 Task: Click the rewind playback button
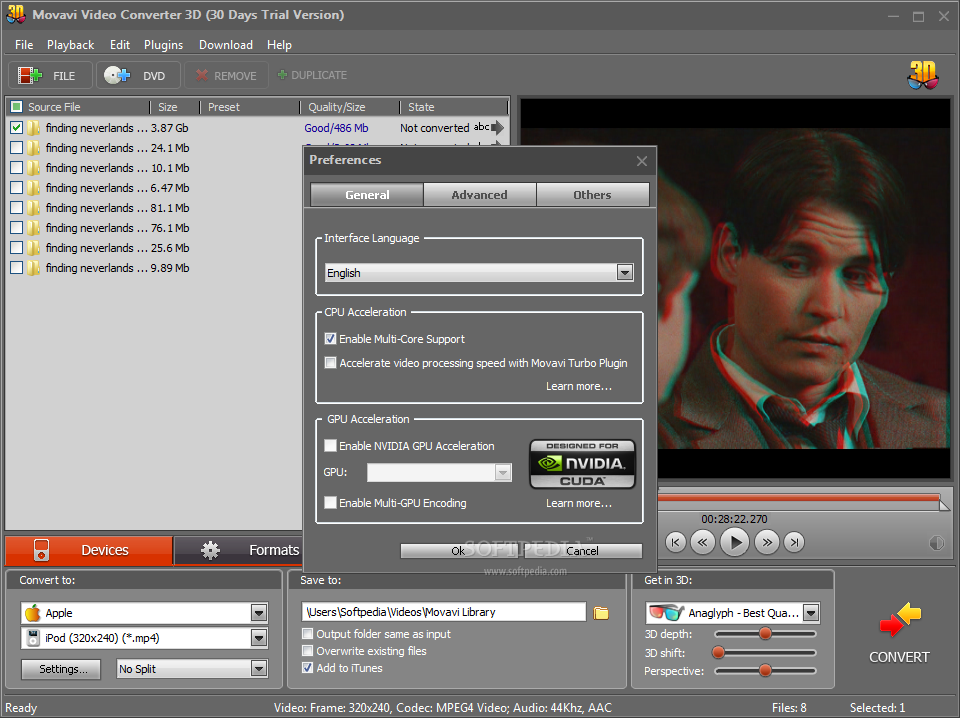pyautogui.click(x=703, y=542)
